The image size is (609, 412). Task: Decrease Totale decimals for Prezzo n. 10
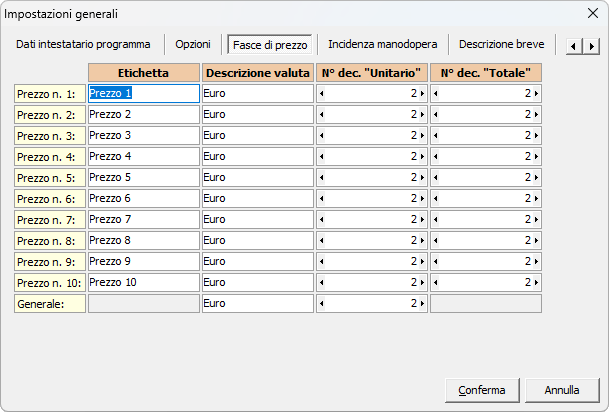tap(436, 282)
